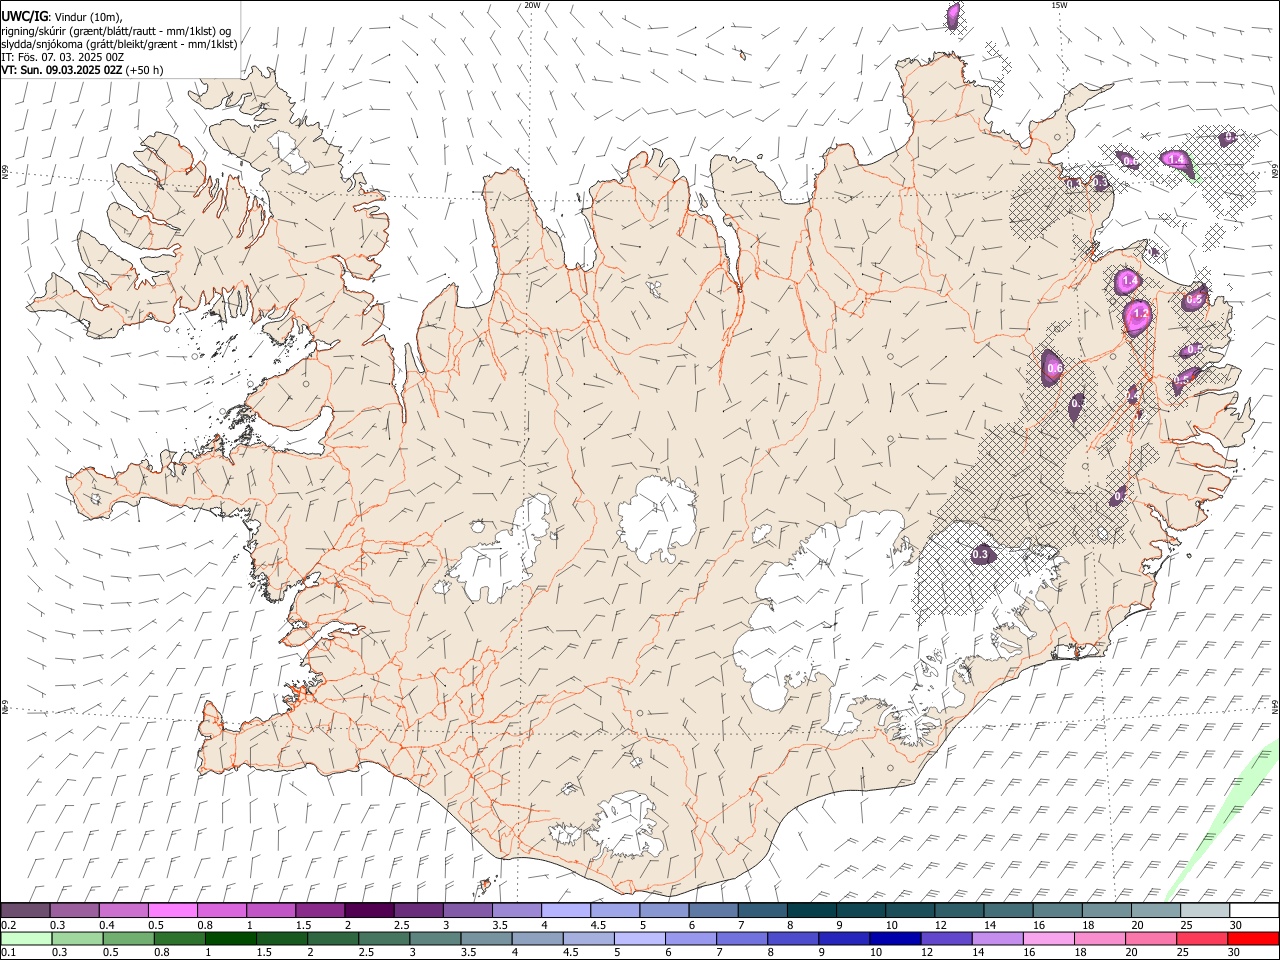This screenshot has width=1280, height=960.
Task: Click the darkest green 1–1.5 lower legend swatch
Action: (230, 939)
